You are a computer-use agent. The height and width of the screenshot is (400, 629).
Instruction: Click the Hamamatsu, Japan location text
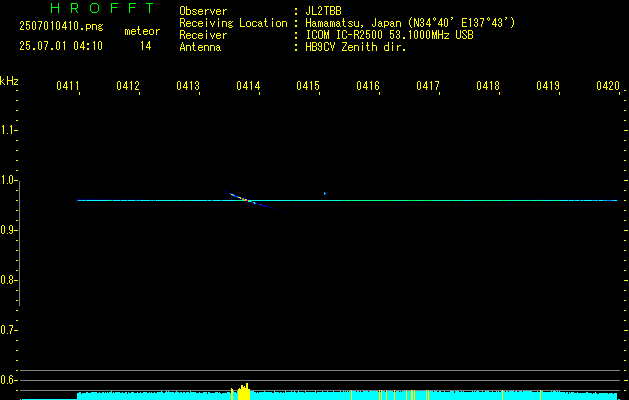pyautogui.click(x=410, y=23)
